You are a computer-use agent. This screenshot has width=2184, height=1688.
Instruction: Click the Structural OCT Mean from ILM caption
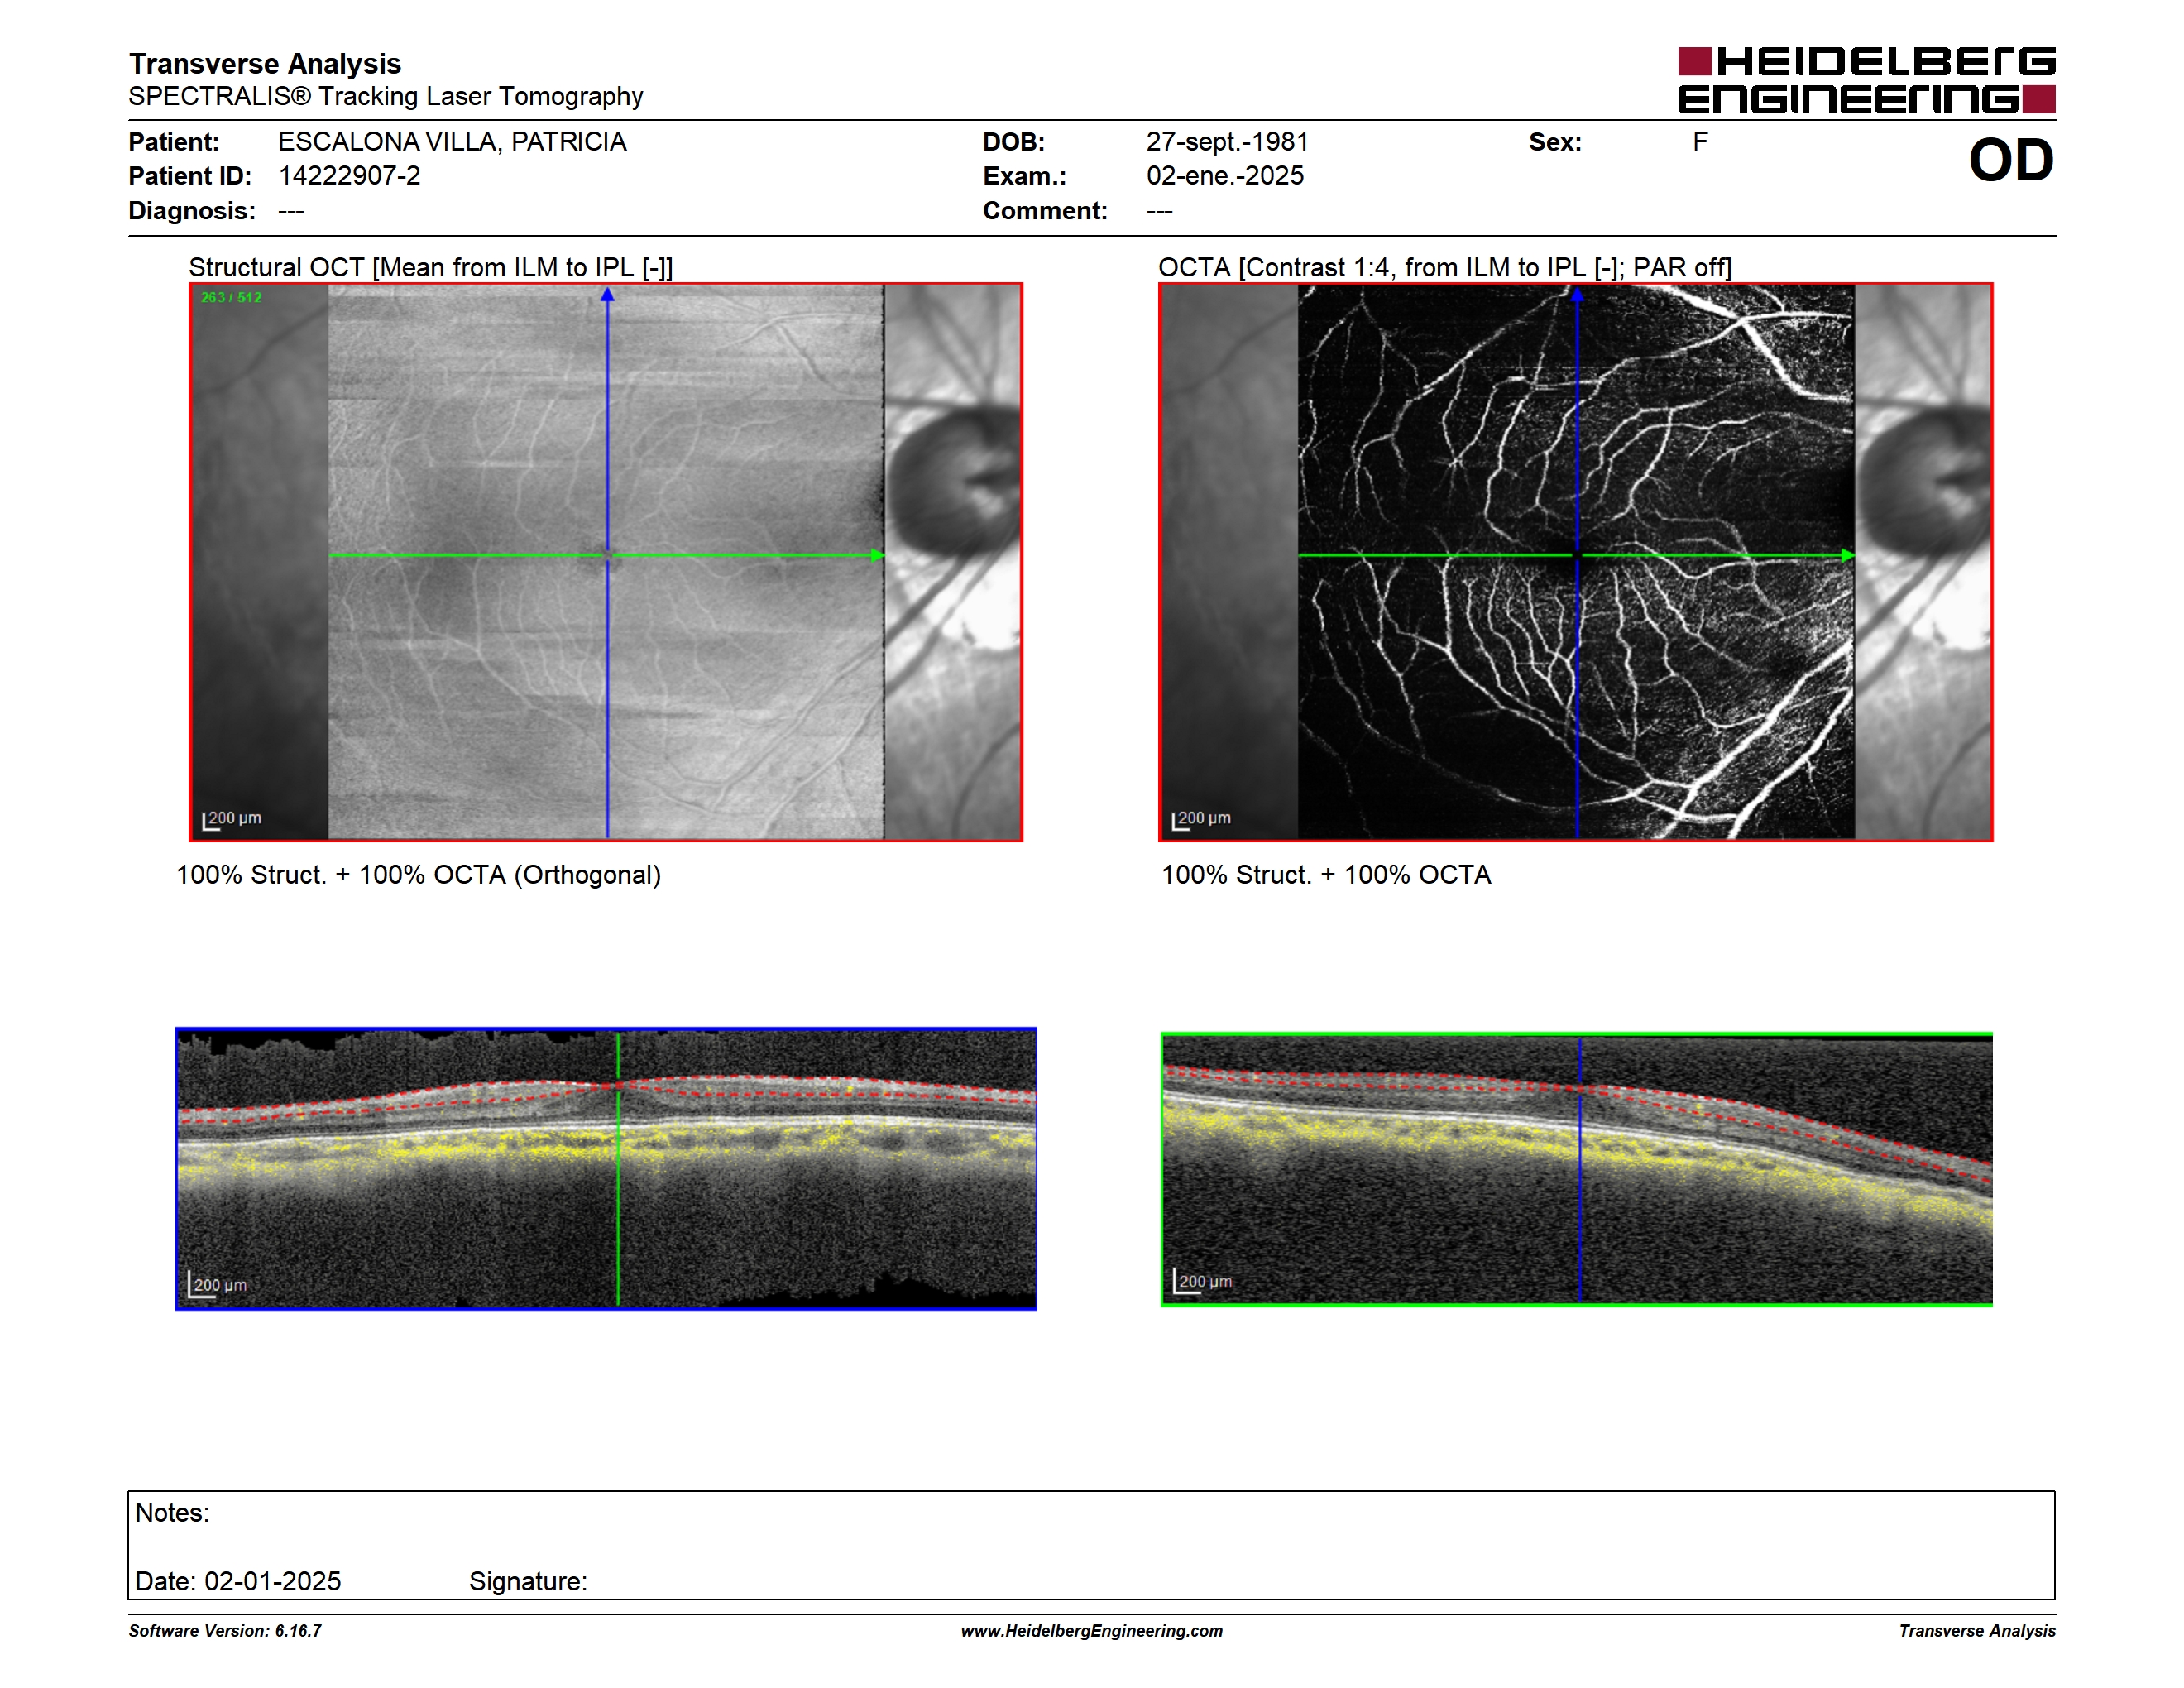pos(431,267)
